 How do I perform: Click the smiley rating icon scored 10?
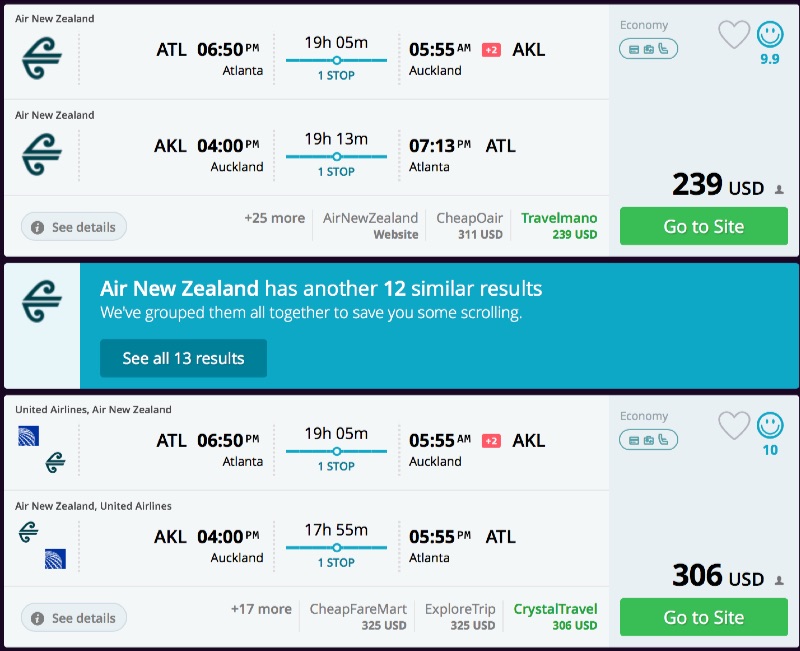(770, 427)
